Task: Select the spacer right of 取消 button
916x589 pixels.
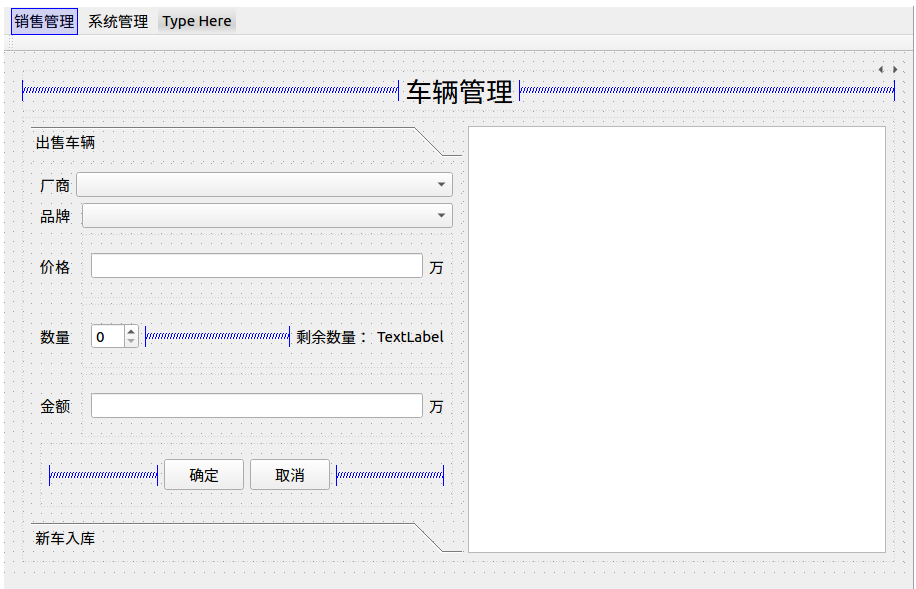Action: [390, 475]
